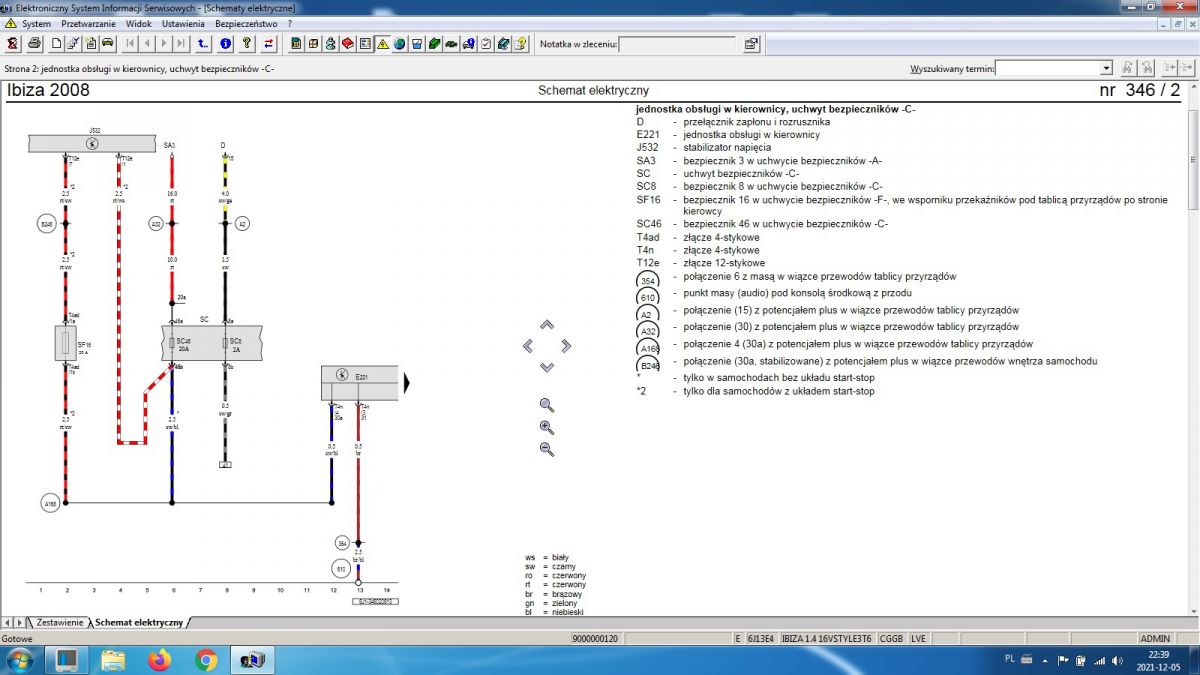
Task: Click the red-blue swap arrows icon
Action: [269, 43]
